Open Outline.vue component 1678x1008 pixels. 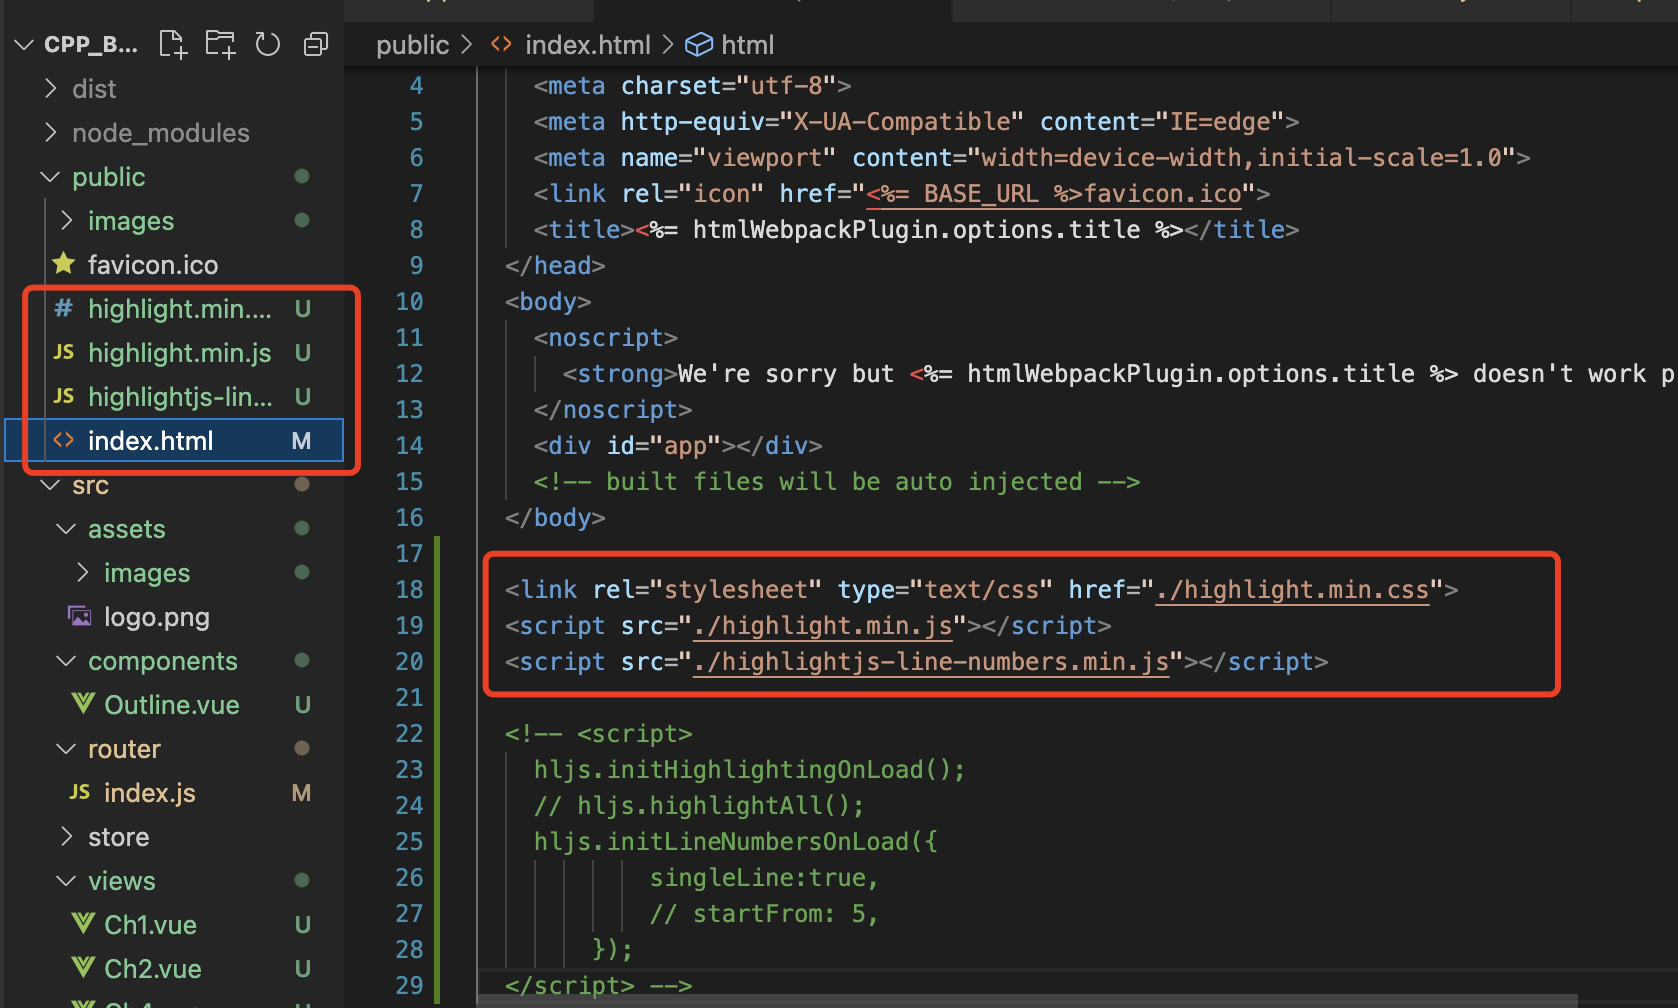[x=172, y=705]
